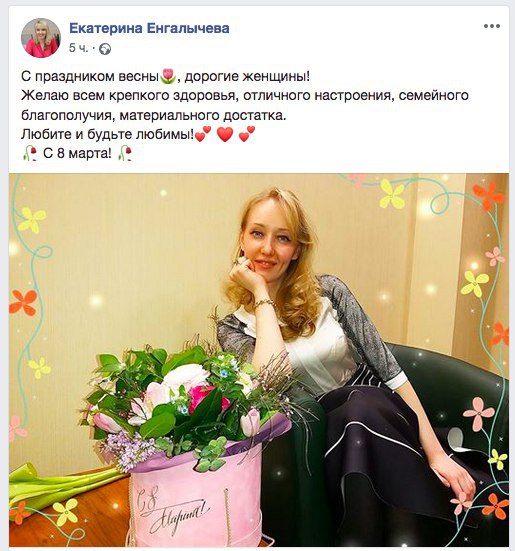Click the "благополучия, материального достатка." line
This screenshot has height=551, width=515.
tap(154, 115)
